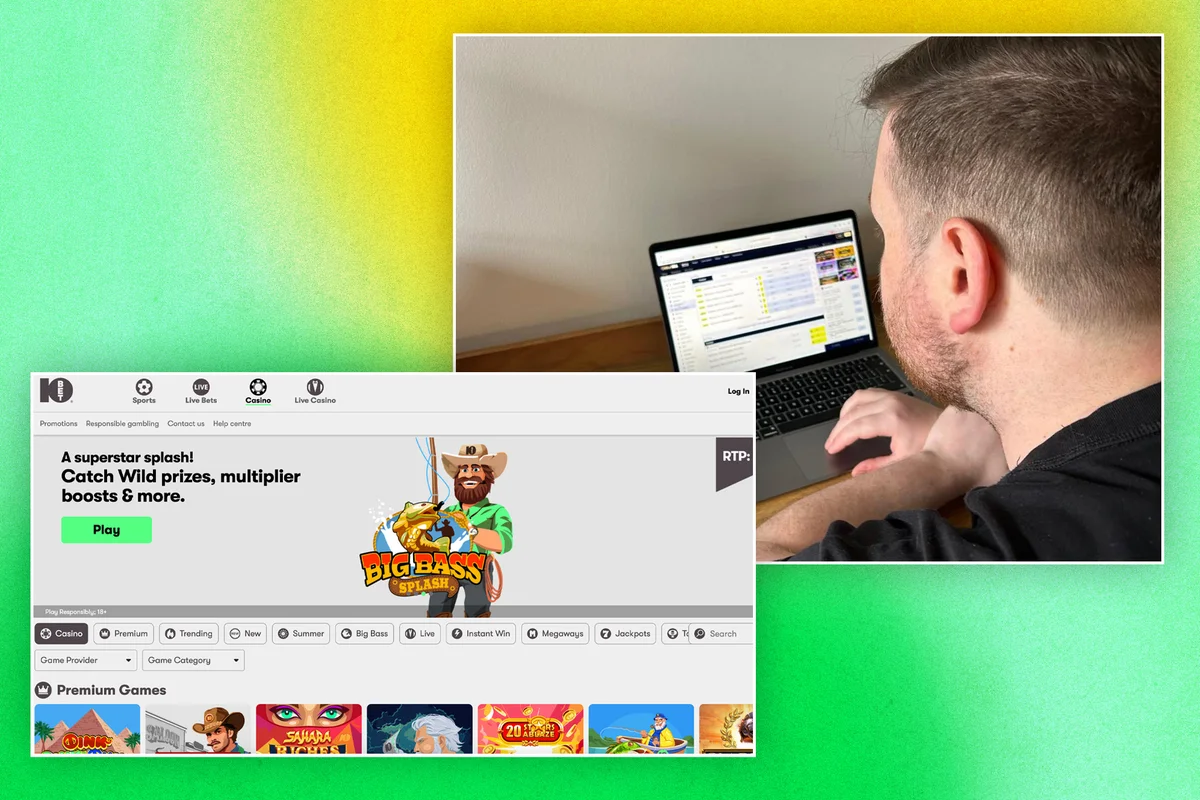1200x800 pixels.
Task: Open the white-haired bearded god game thumbnail
Action: click(420, 729)
